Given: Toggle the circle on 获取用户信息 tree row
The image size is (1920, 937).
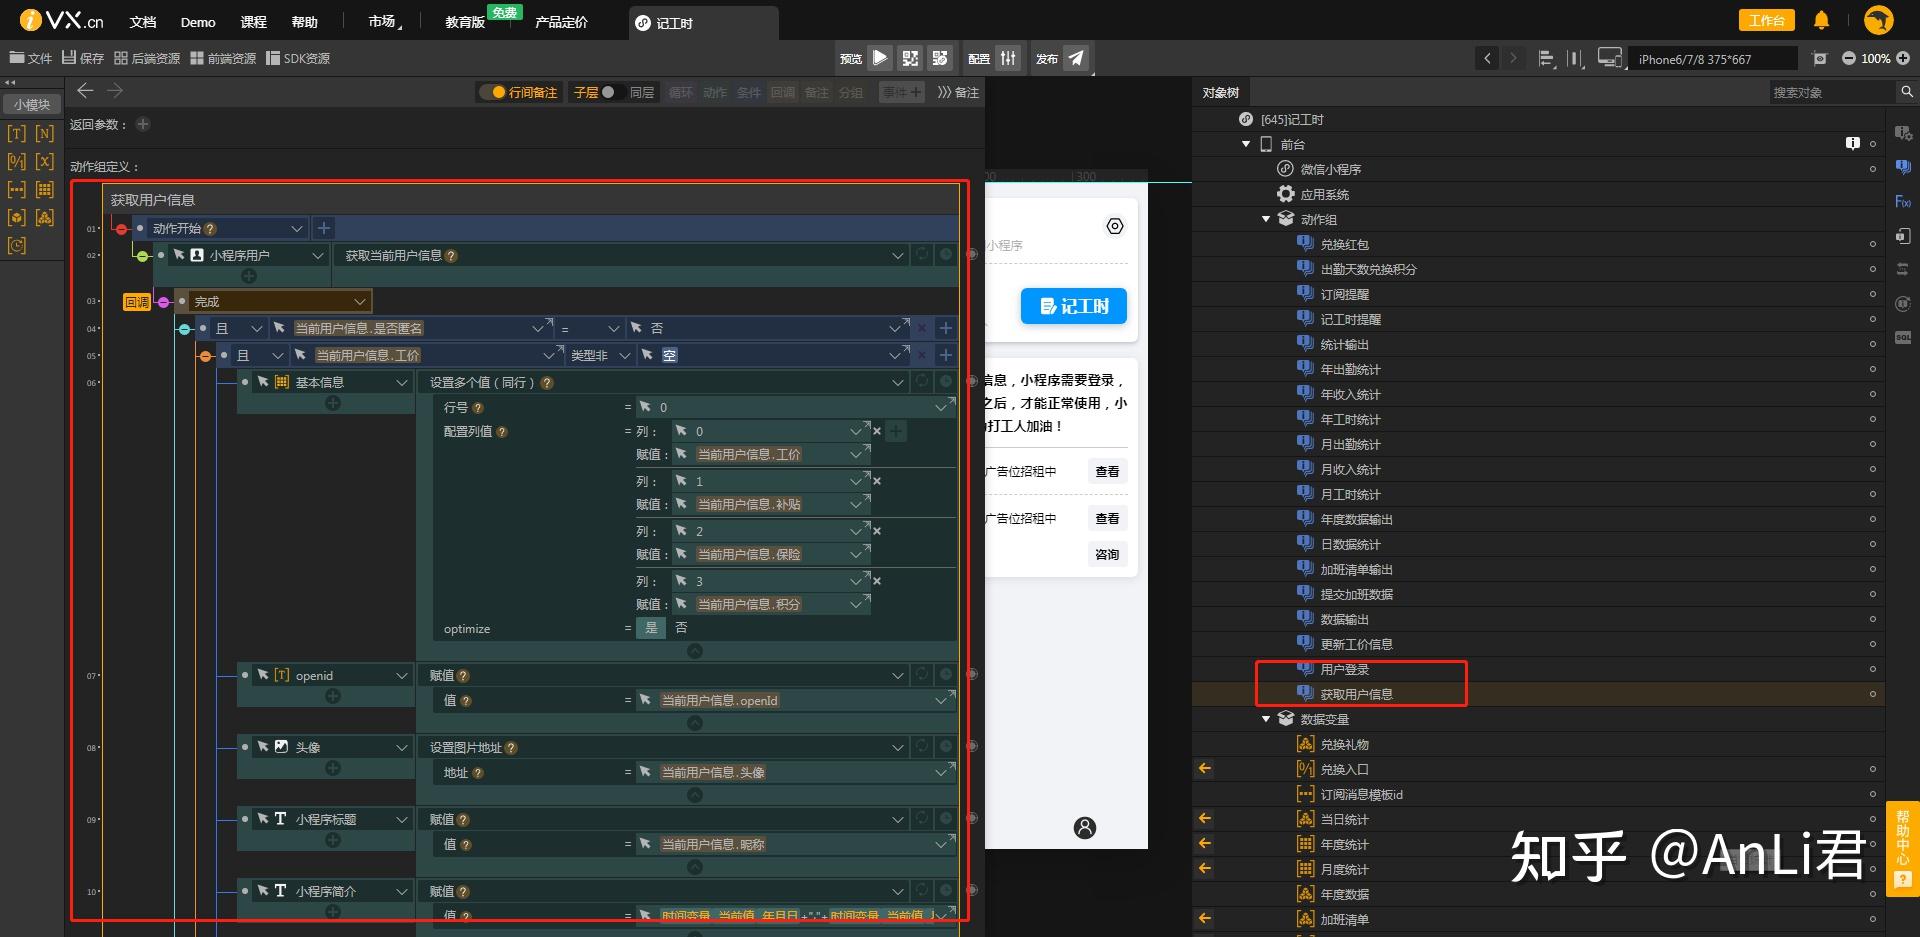Looking at the screenshot, I should click(x=1873, y=694).
